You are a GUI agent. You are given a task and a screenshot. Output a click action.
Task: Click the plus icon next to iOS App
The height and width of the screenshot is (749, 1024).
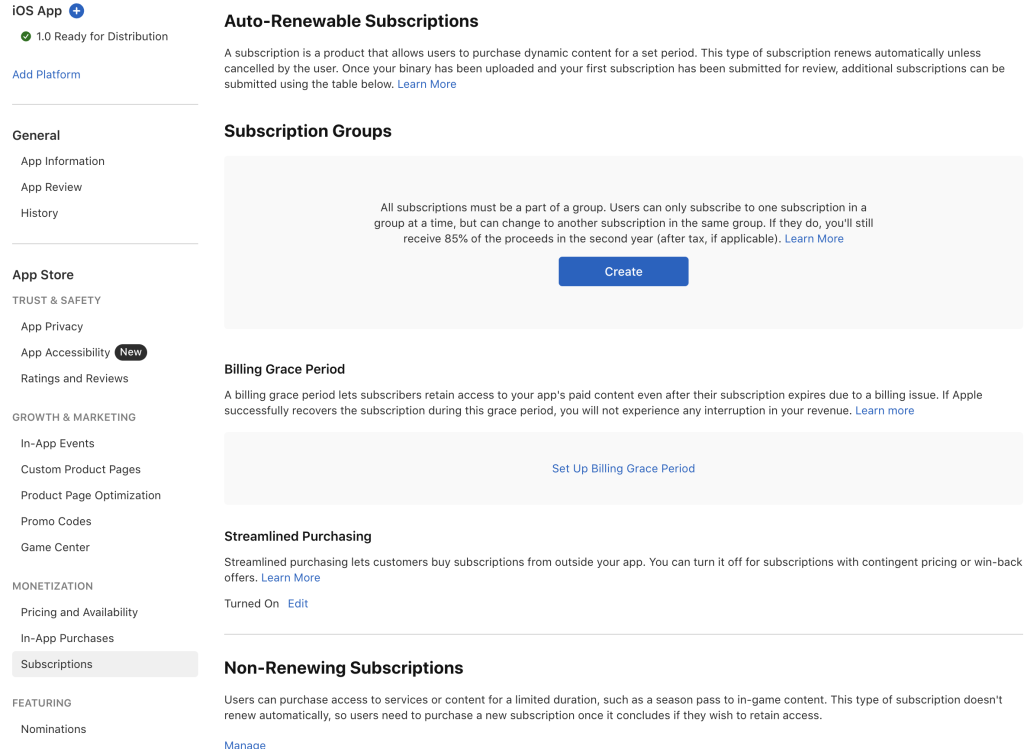[x=76, y=10]
